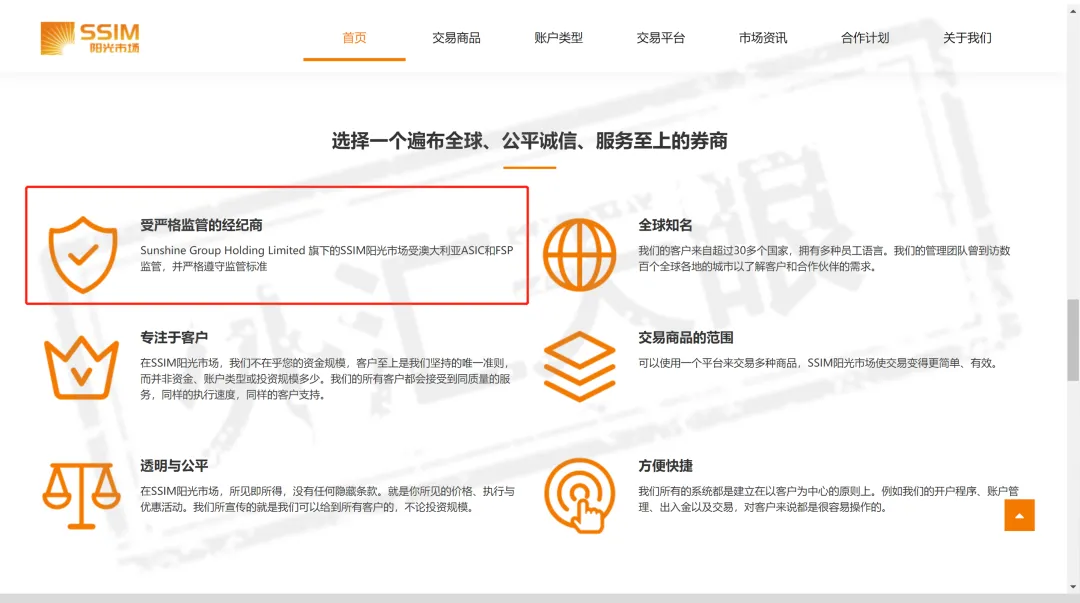
Task: Click the Sunshine Group Holding Limited description text
Action: pos(326,258)
